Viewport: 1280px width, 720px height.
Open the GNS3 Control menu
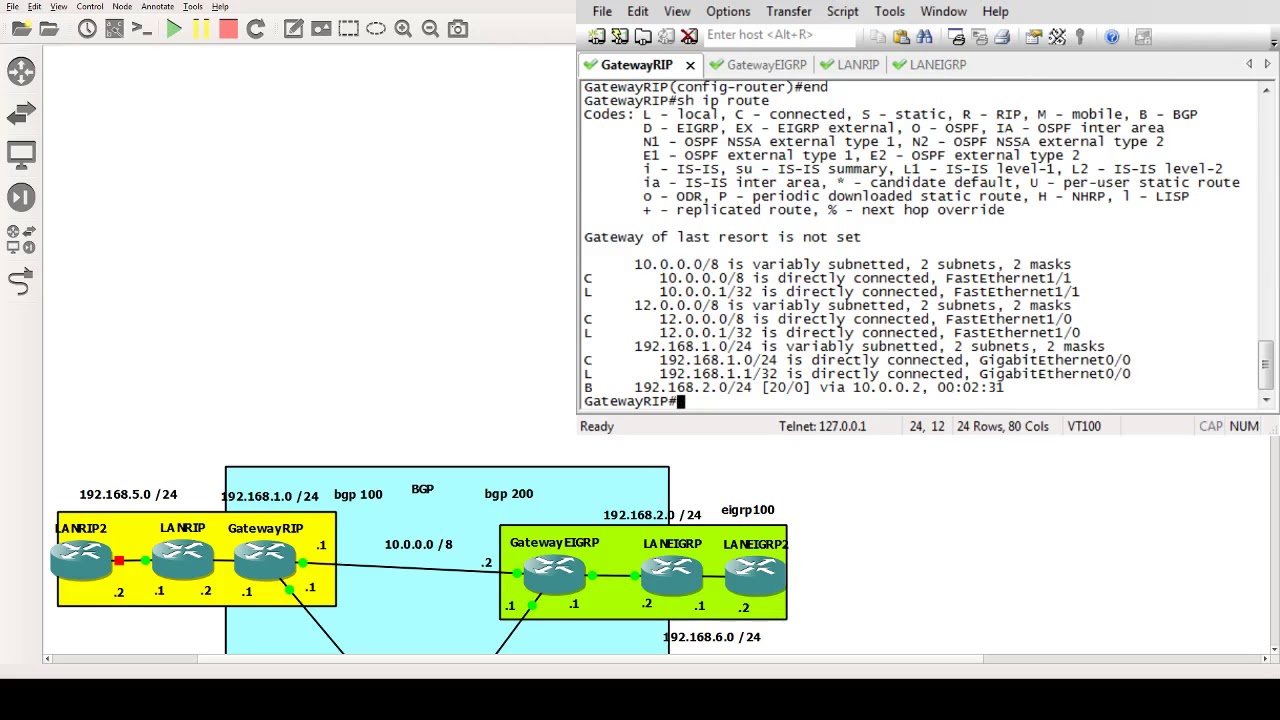(90, 7)
